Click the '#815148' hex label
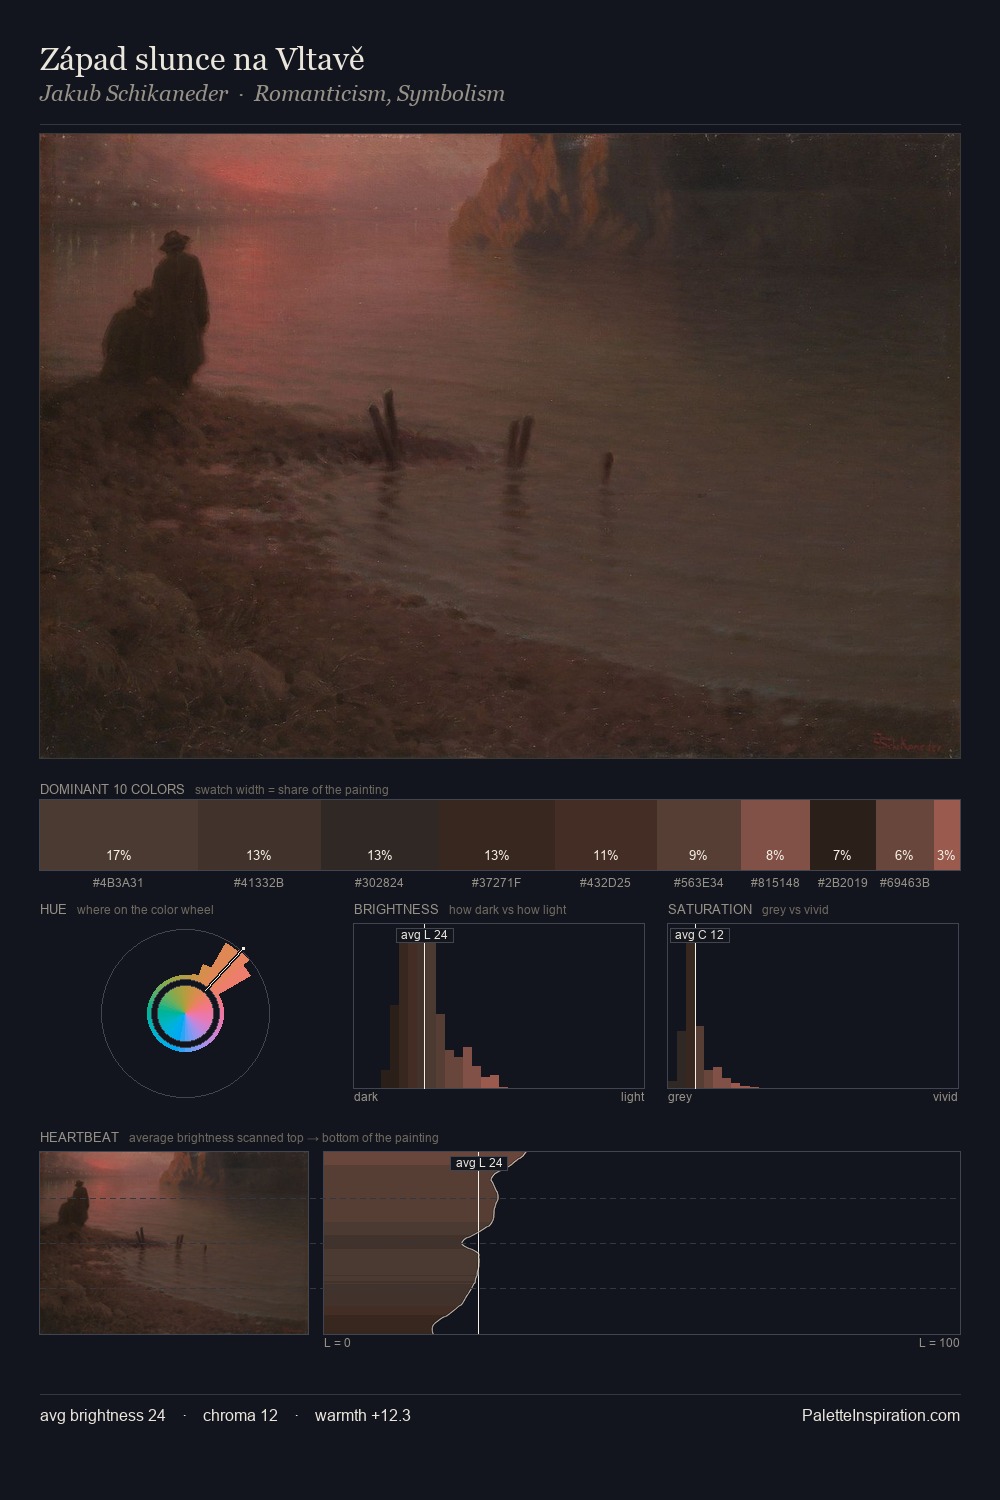This screenshot has width=1000, height=1500. [x=775, y=883]
